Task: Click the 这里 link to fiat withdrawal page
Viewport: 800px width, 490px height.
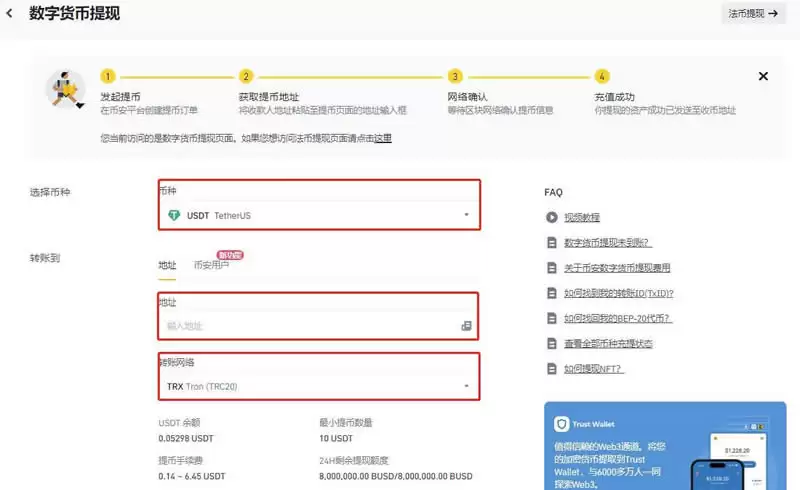Action: pyautogui.click(x=383, y=138)
